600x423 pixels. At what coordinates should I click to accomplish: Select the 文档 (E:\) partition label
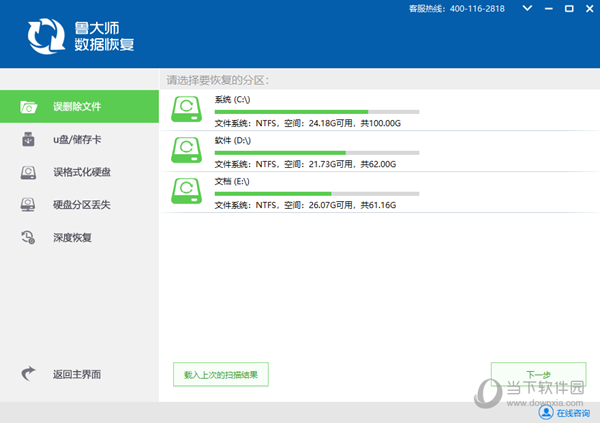pos(232,181)
